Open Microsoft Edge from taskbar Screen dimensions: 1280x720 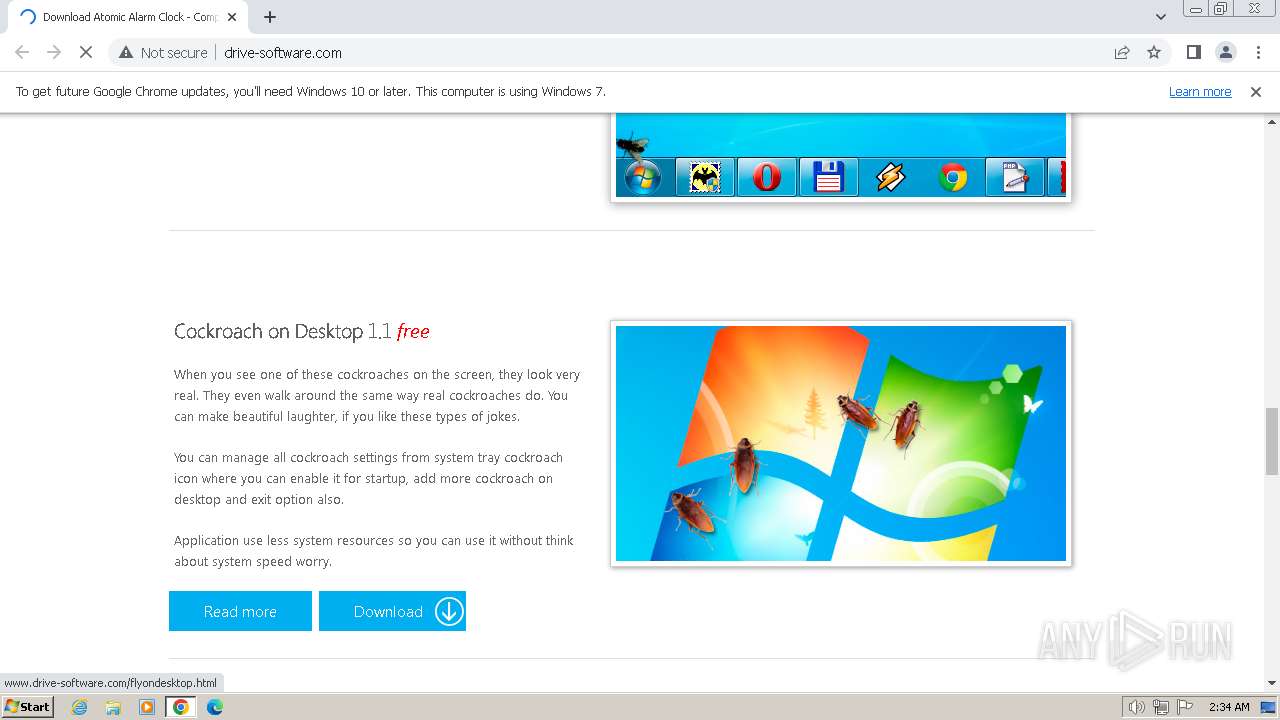click(x=214, y=707)
